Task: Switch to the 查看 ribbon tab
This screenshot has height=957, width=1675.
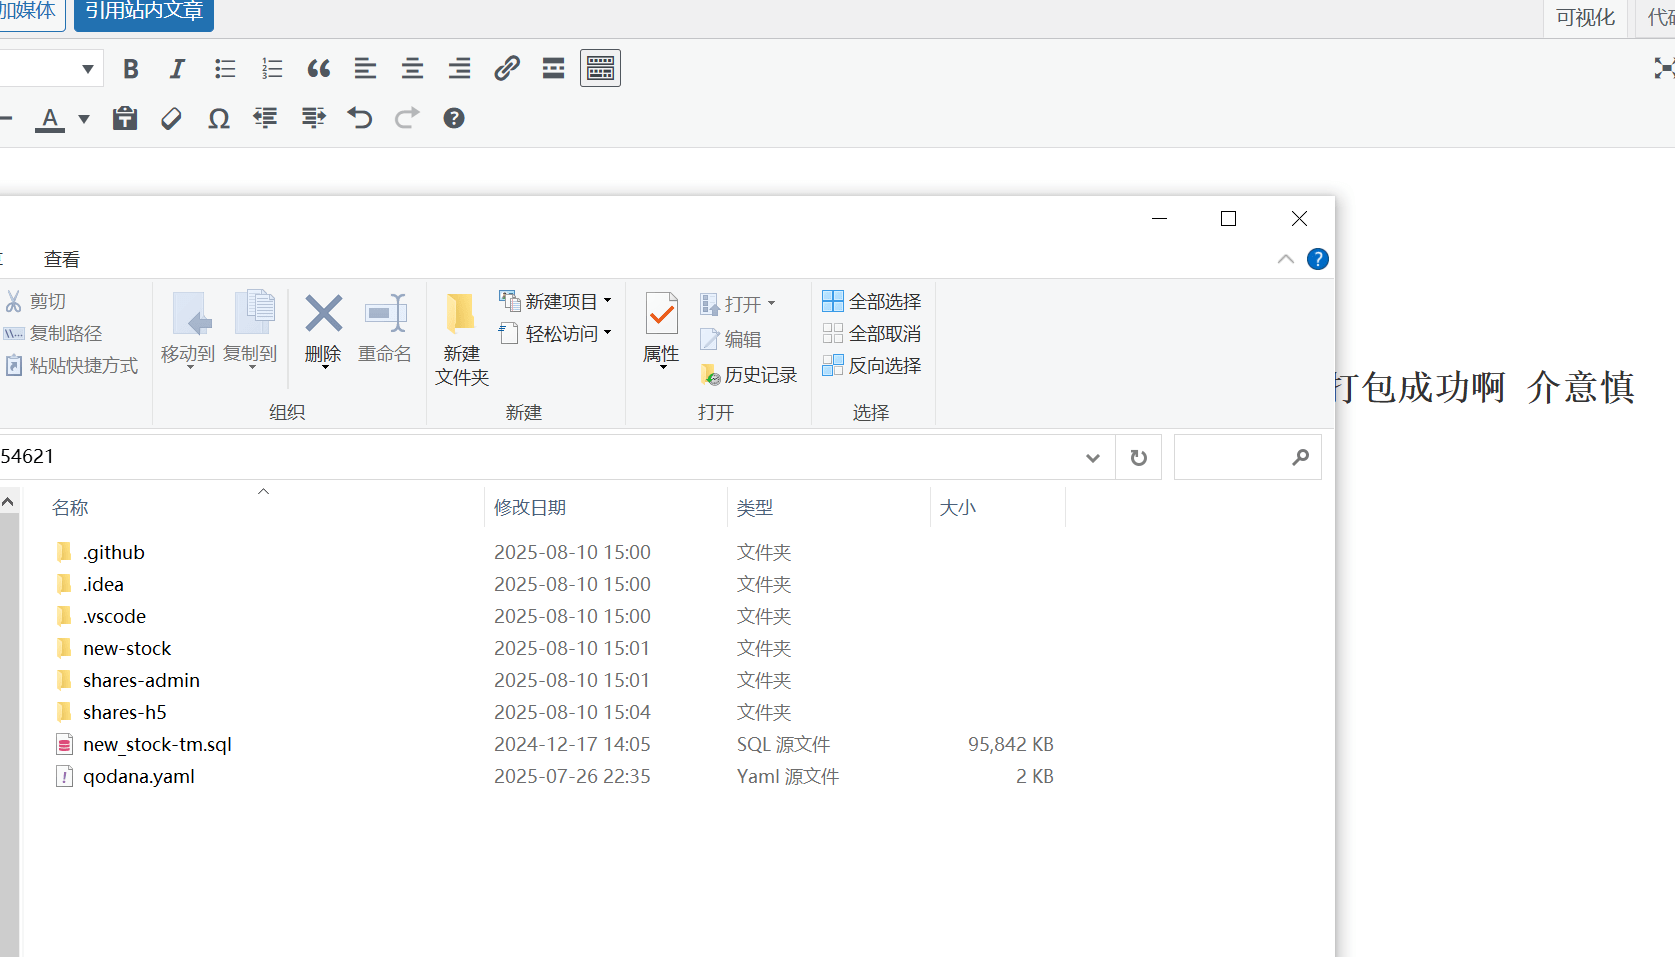Action: (61, 258)
